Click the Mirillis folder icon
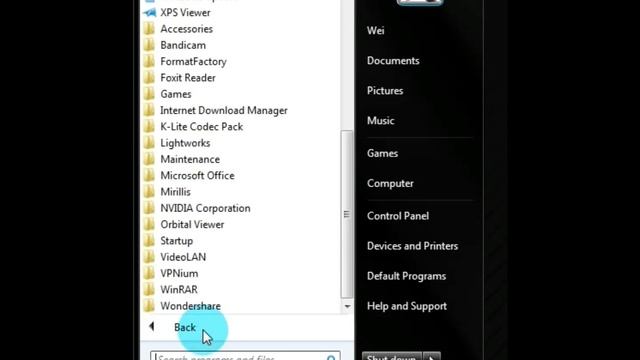The height and width of the screenshot is (360, 640). coord(149,192)
